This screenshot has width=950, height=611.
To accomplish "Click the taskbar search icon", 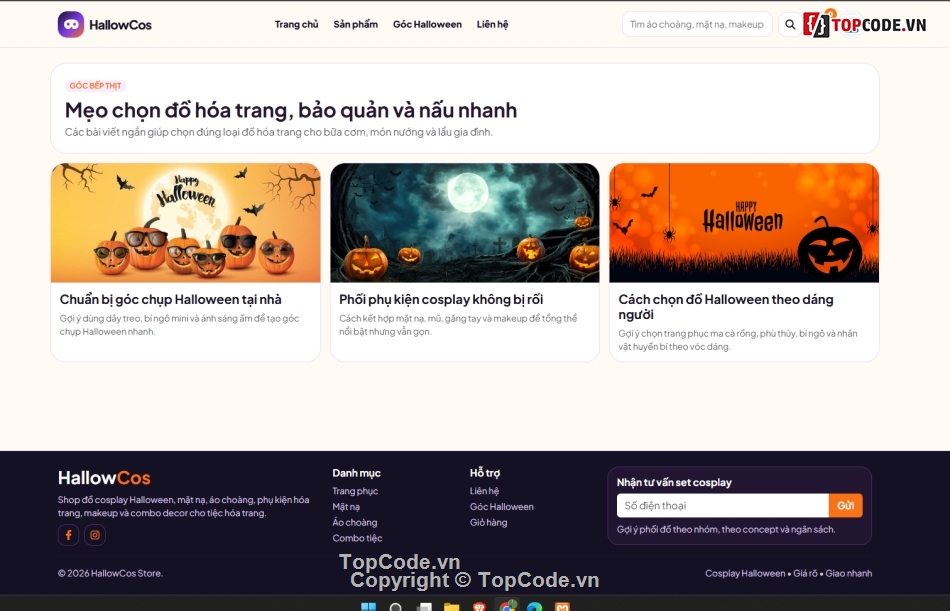I will point(396,606).
